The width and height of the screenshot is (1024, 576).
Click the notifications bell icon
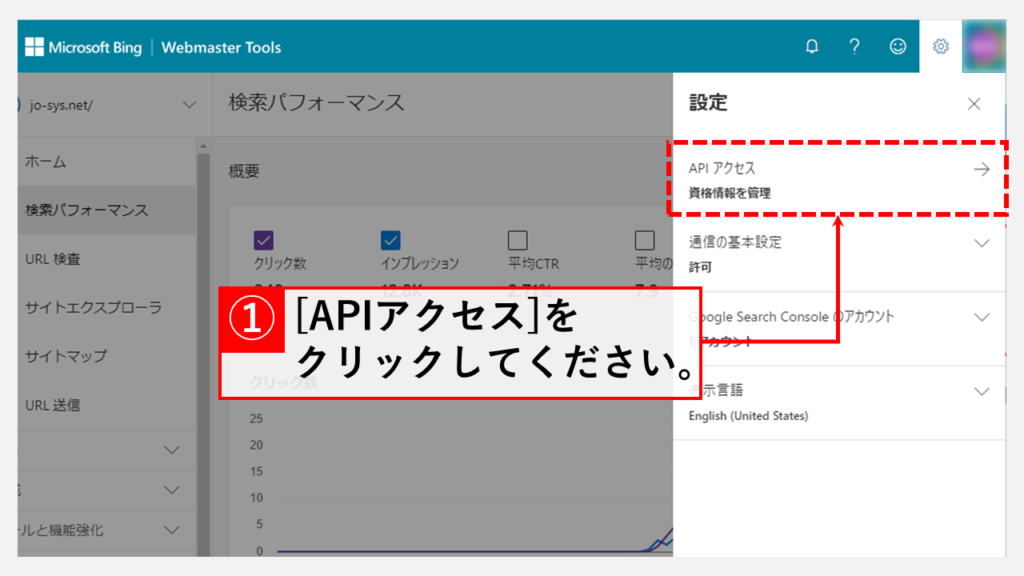(812, 47)
